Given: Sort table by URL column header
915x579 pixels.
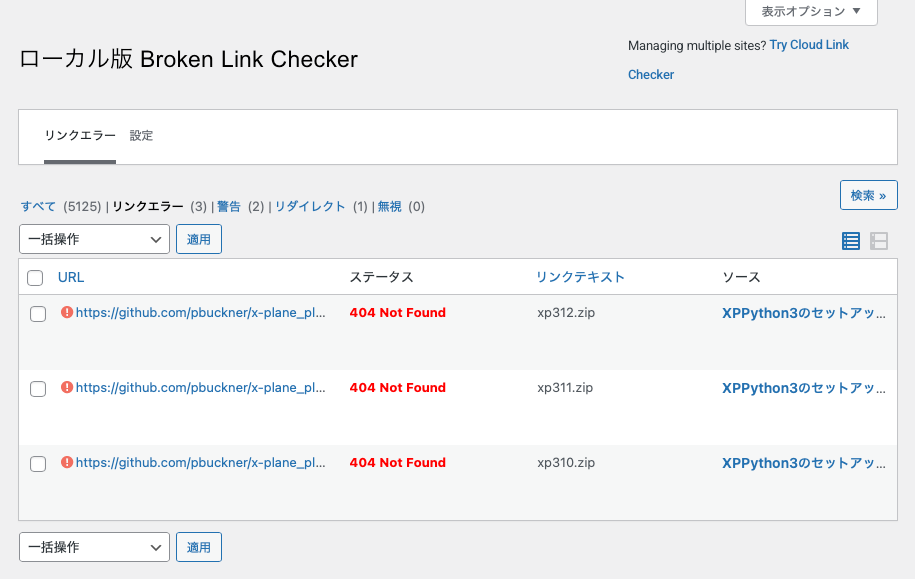Looking at the screenshot, I should click(x=71, y=277).
